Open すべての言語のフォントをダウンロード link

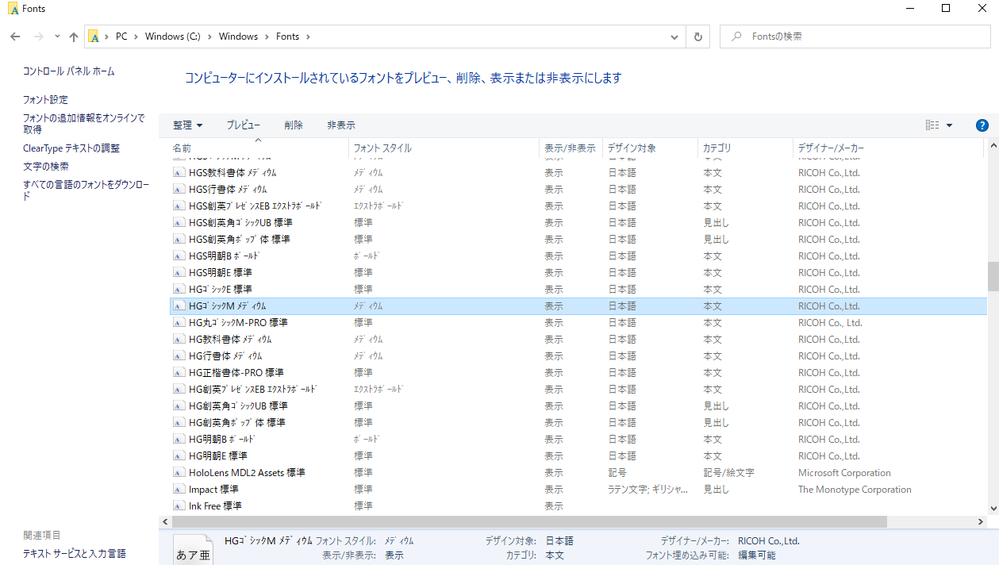click(86, 190)
